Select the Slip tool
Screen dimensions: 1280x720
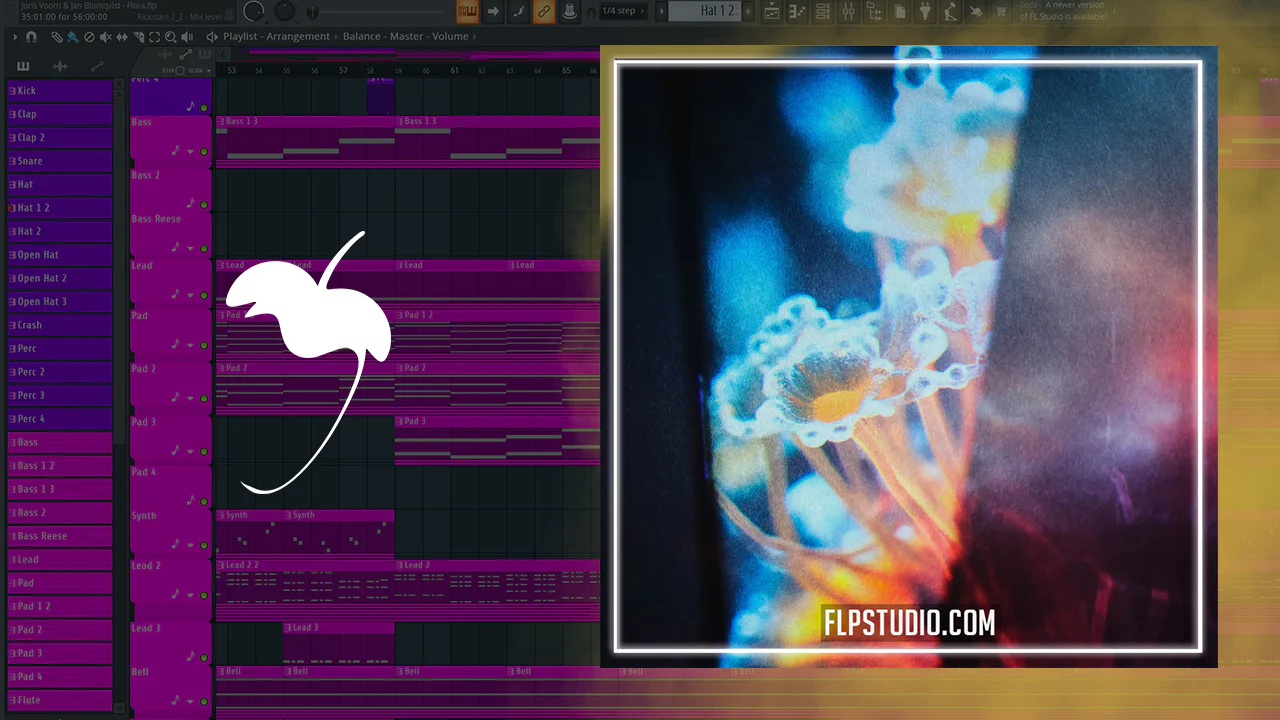point(122,37)
